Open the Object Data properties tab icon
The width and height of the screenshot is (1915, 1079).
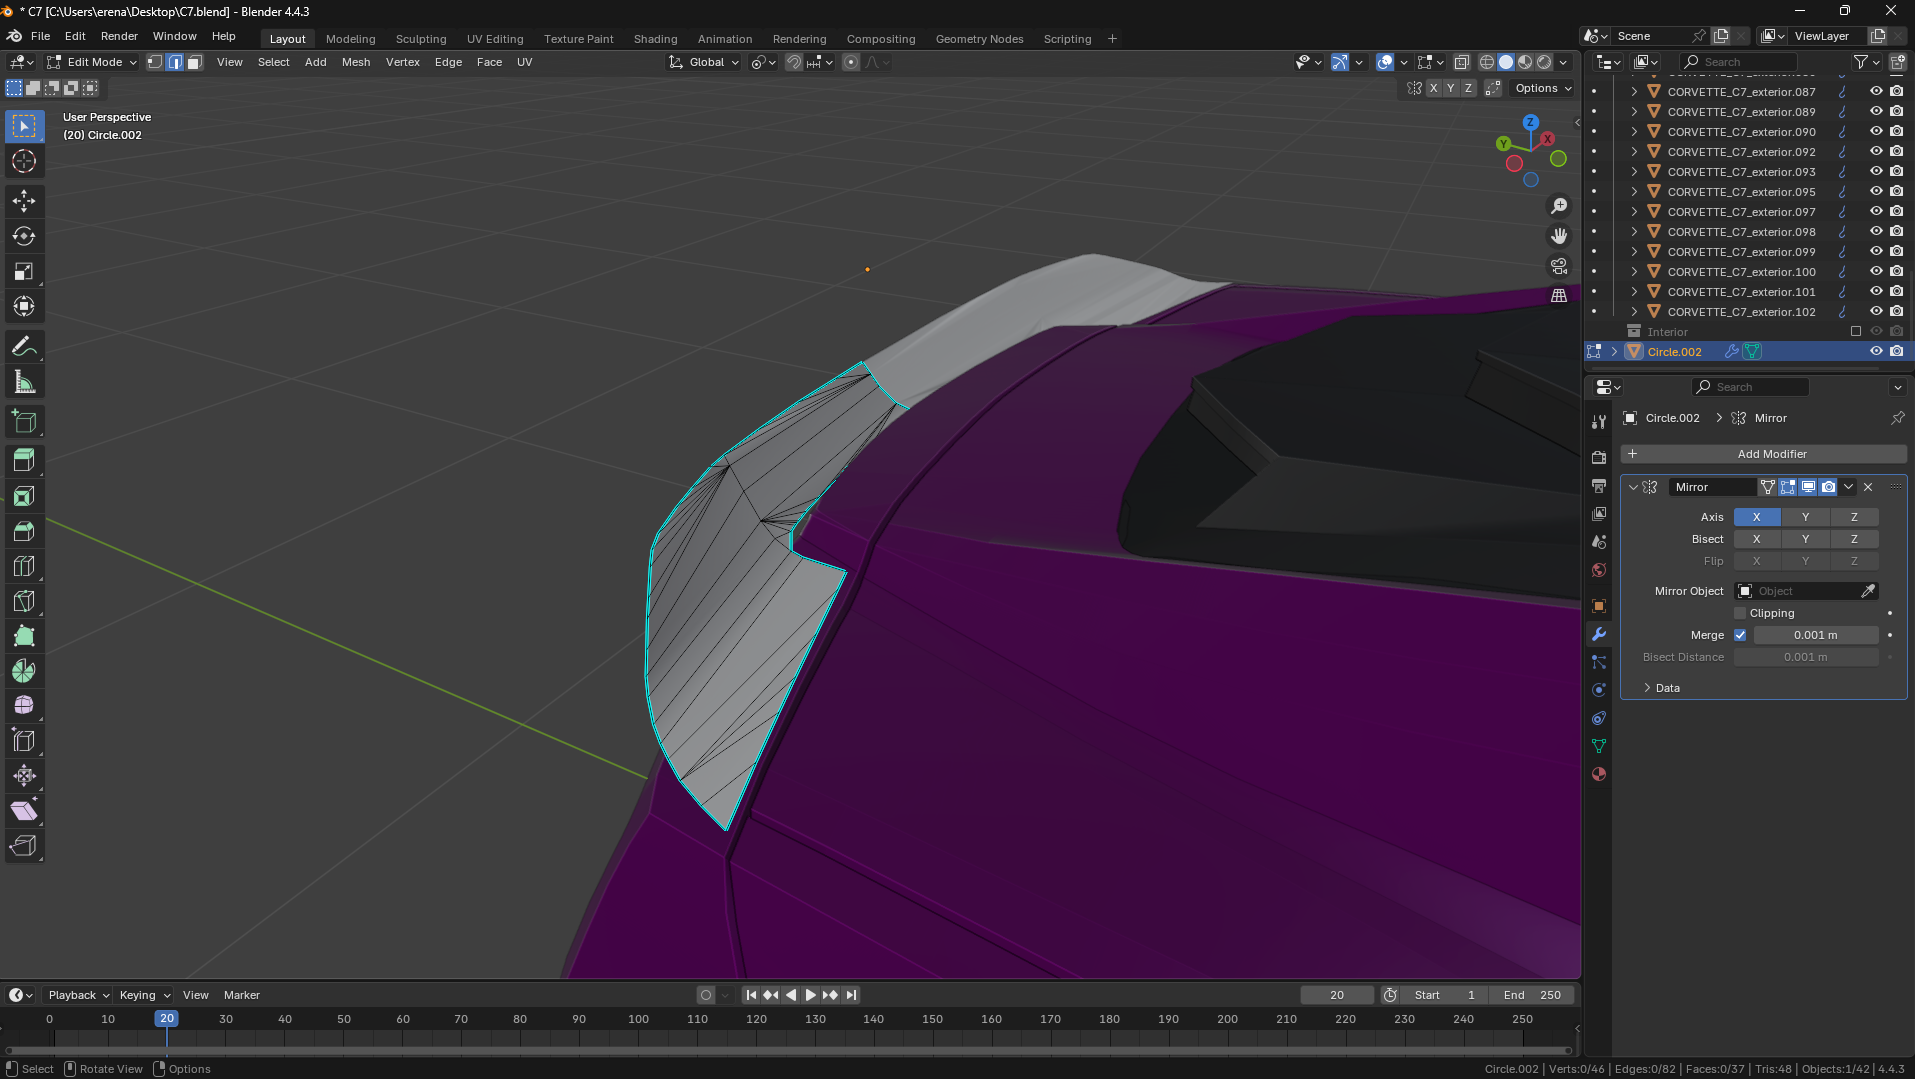point(1599,746)
